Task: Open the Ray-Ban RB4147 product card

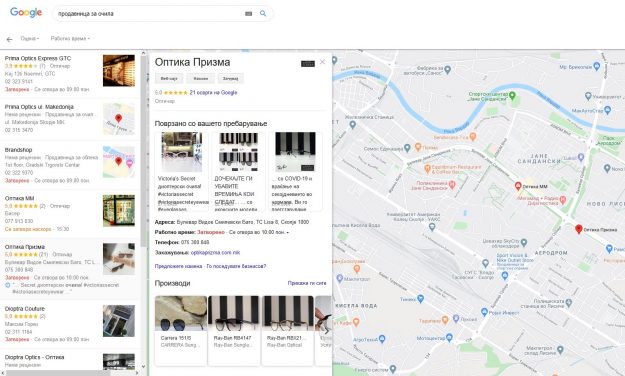Action: coord(234,331)
